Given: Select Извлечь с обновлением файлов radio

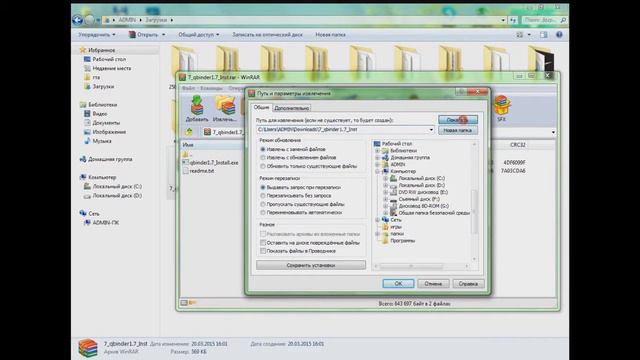Looking at the screenshot, I should click(x=263, y=158).
